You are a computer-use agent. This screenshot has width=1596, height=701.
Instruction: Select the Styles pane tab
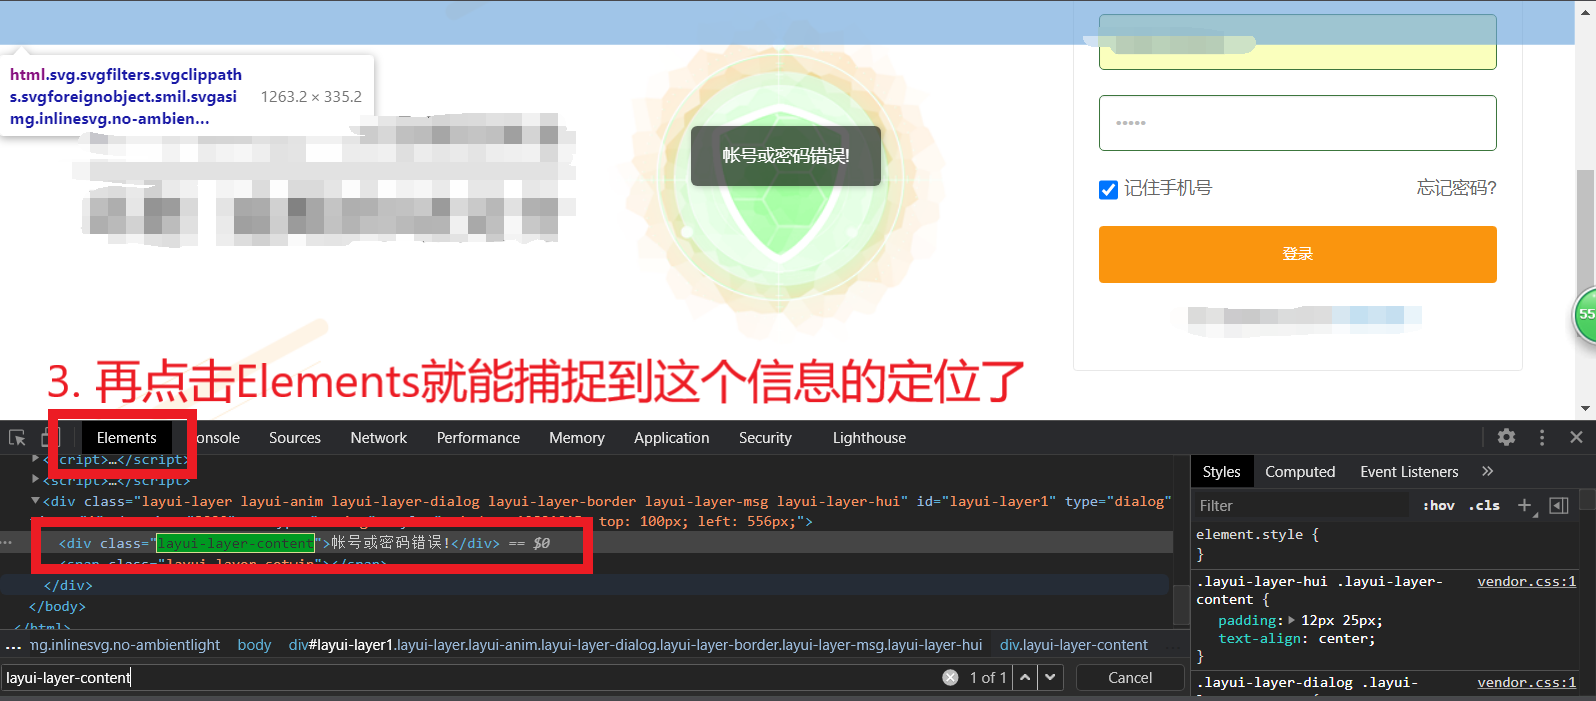[x=1221, y=472]
